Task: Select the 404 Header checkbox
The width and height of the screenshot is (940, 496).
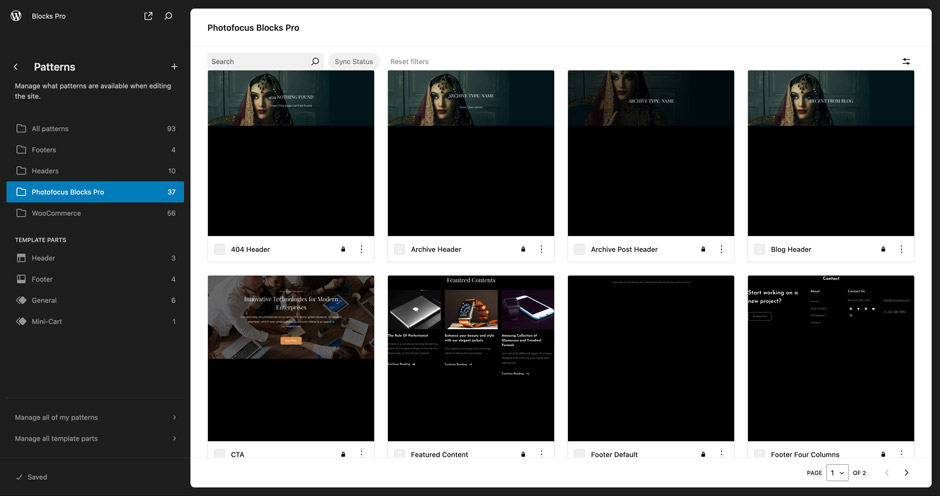Action: coord(220,250)
